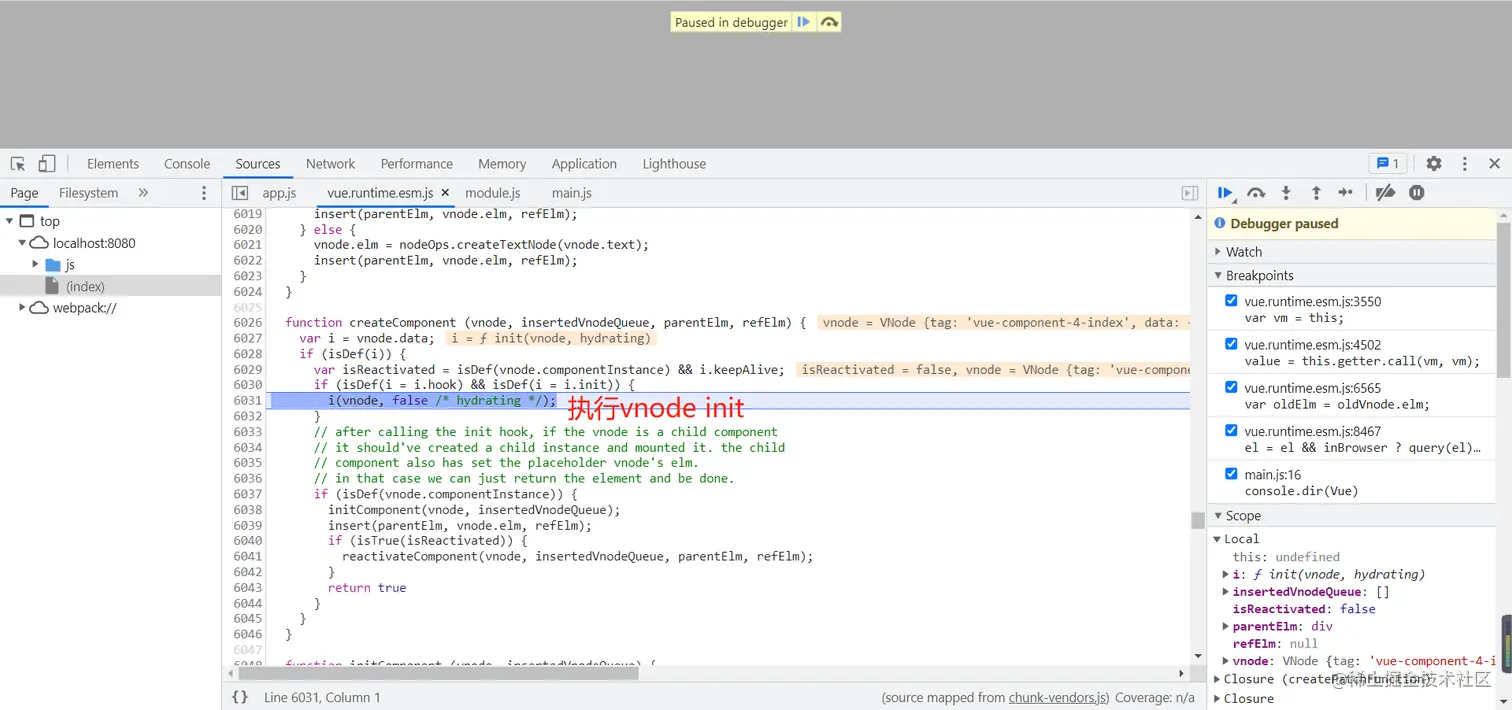Close the vue.runtime.esm.js tab

click(x=445, y=193)
